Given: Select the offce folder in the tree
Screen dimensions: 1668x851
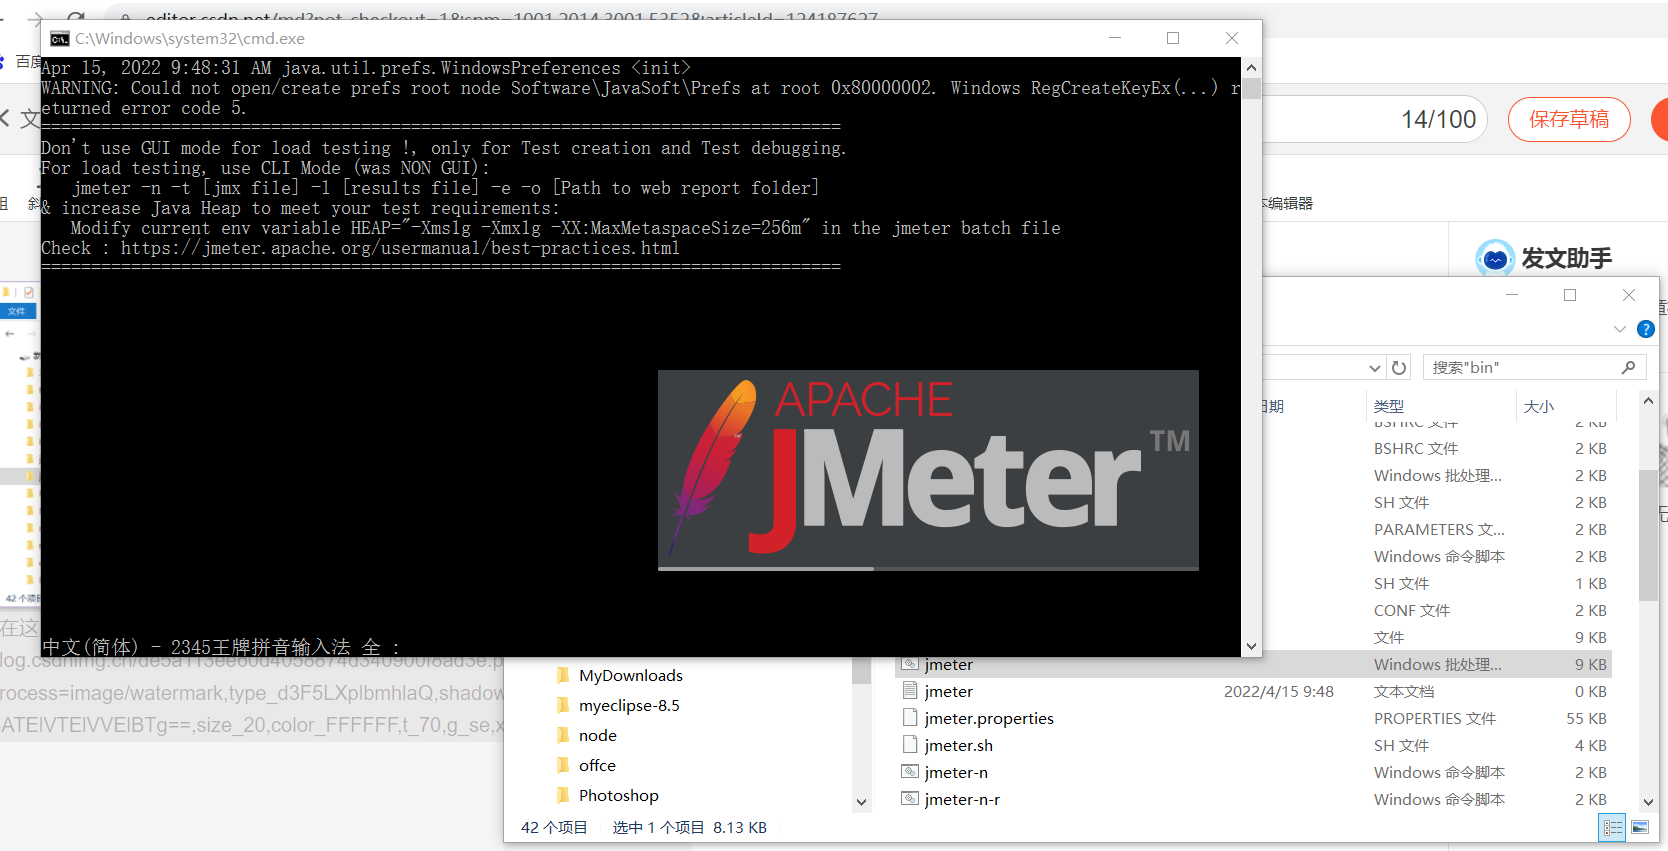Looking at the screenshot, I should [x=597, y=765].
